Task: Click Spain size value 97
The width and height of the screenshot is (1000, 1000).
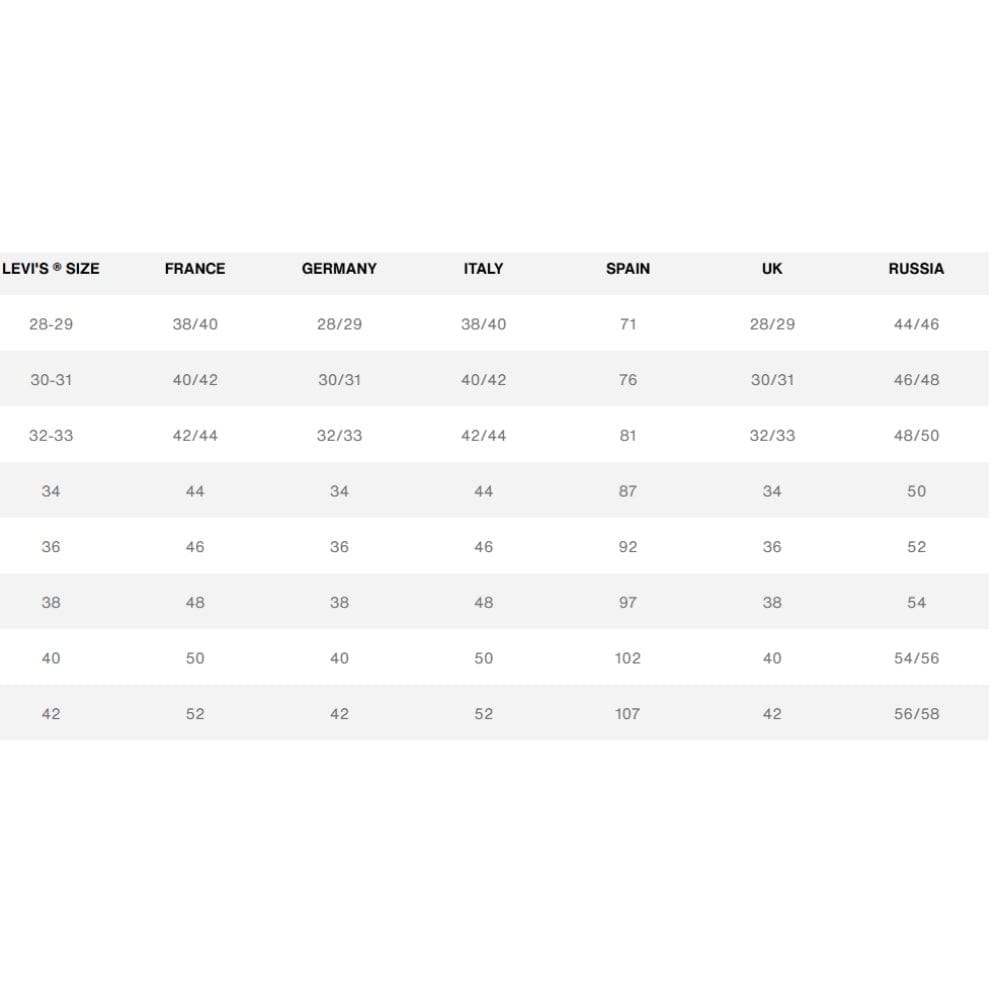Action: tap(628, 603)
